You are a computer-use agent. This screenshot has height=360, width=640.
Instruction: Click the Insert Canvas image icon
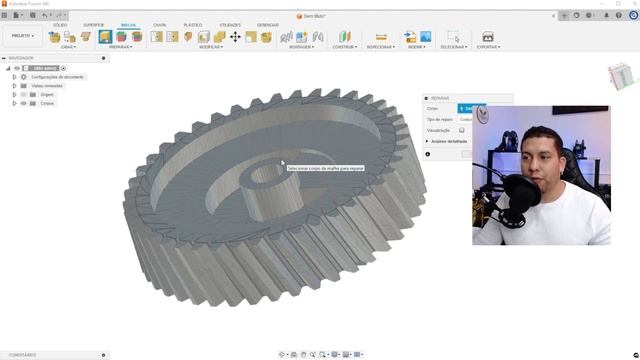click(x=425, y=37)
